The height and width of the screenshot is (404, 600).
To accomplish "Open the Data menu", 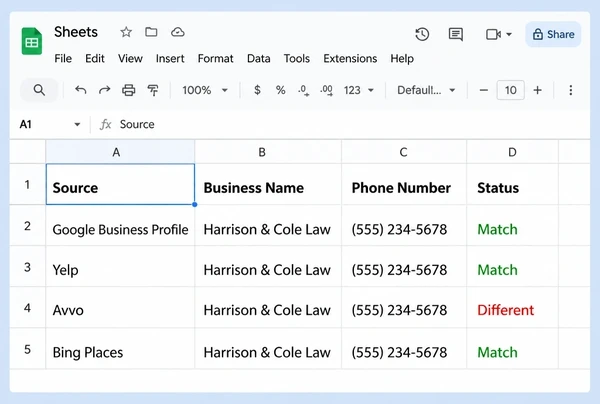I will [259, 59].
